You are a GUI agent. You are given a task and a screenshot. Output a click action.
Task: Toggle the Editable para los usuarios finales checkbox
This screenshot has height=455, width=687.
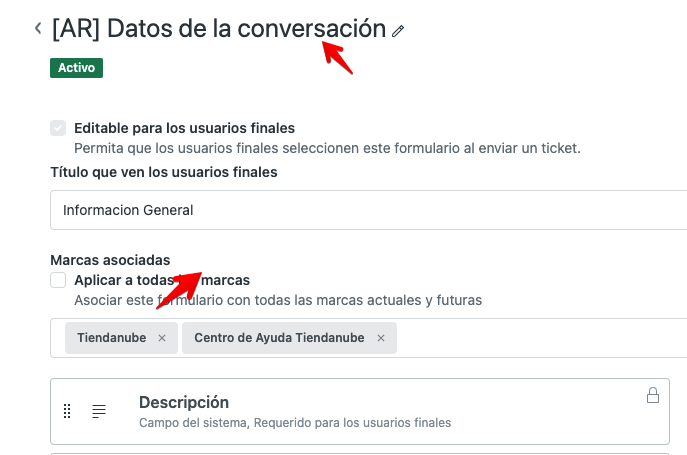click(x=59, y=128)
